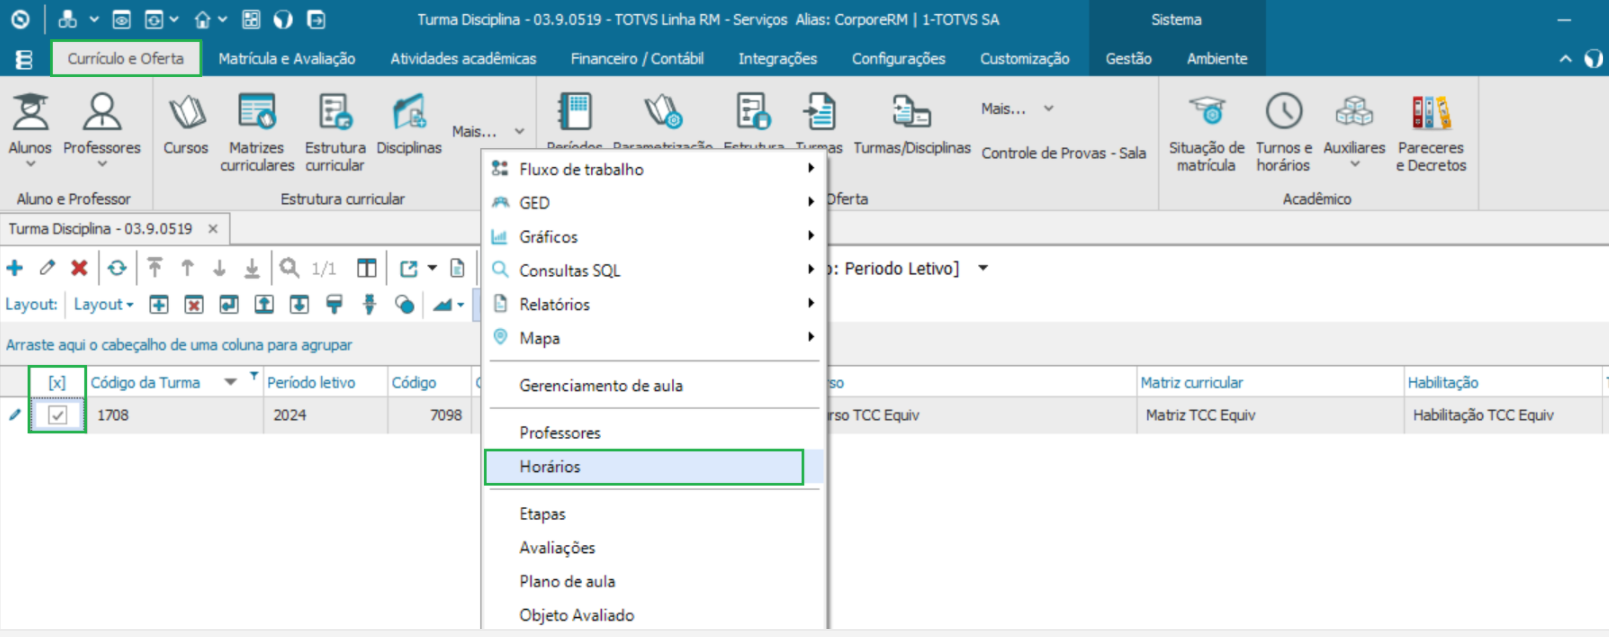1609x637 pixels.
Task: Click the paint roller format icon
Action: 334,304
